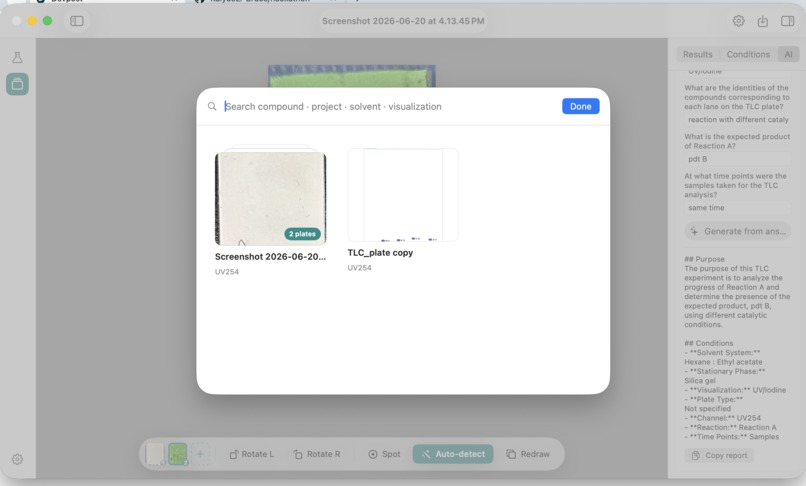
Task: Switch to the Results tab
Action: [x=698, y=55]
